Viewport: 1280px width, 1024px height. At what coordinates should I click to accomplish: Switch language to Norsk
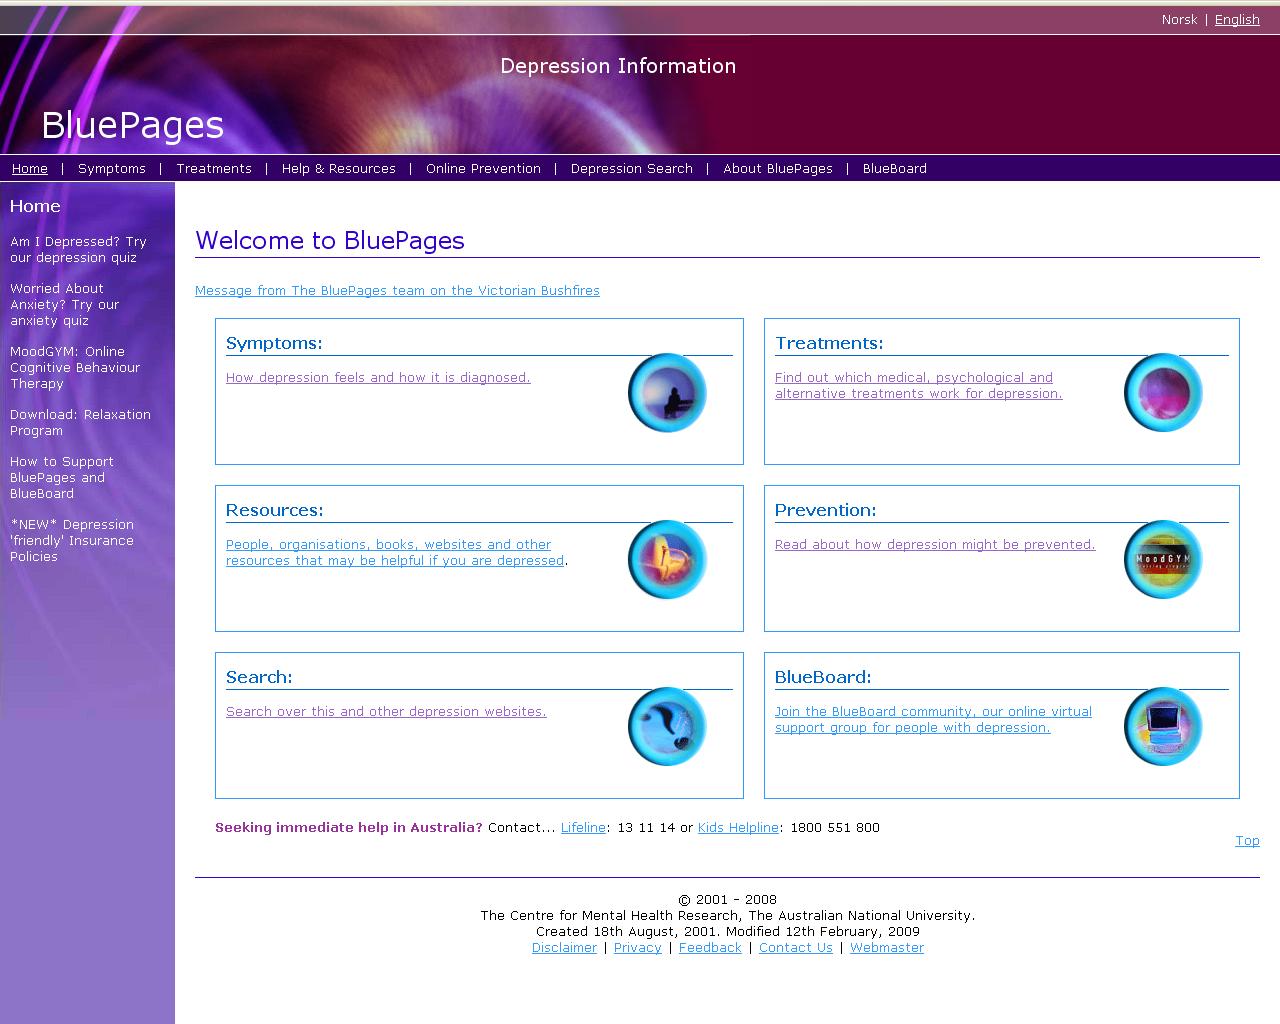click(x=1179, y=20)
